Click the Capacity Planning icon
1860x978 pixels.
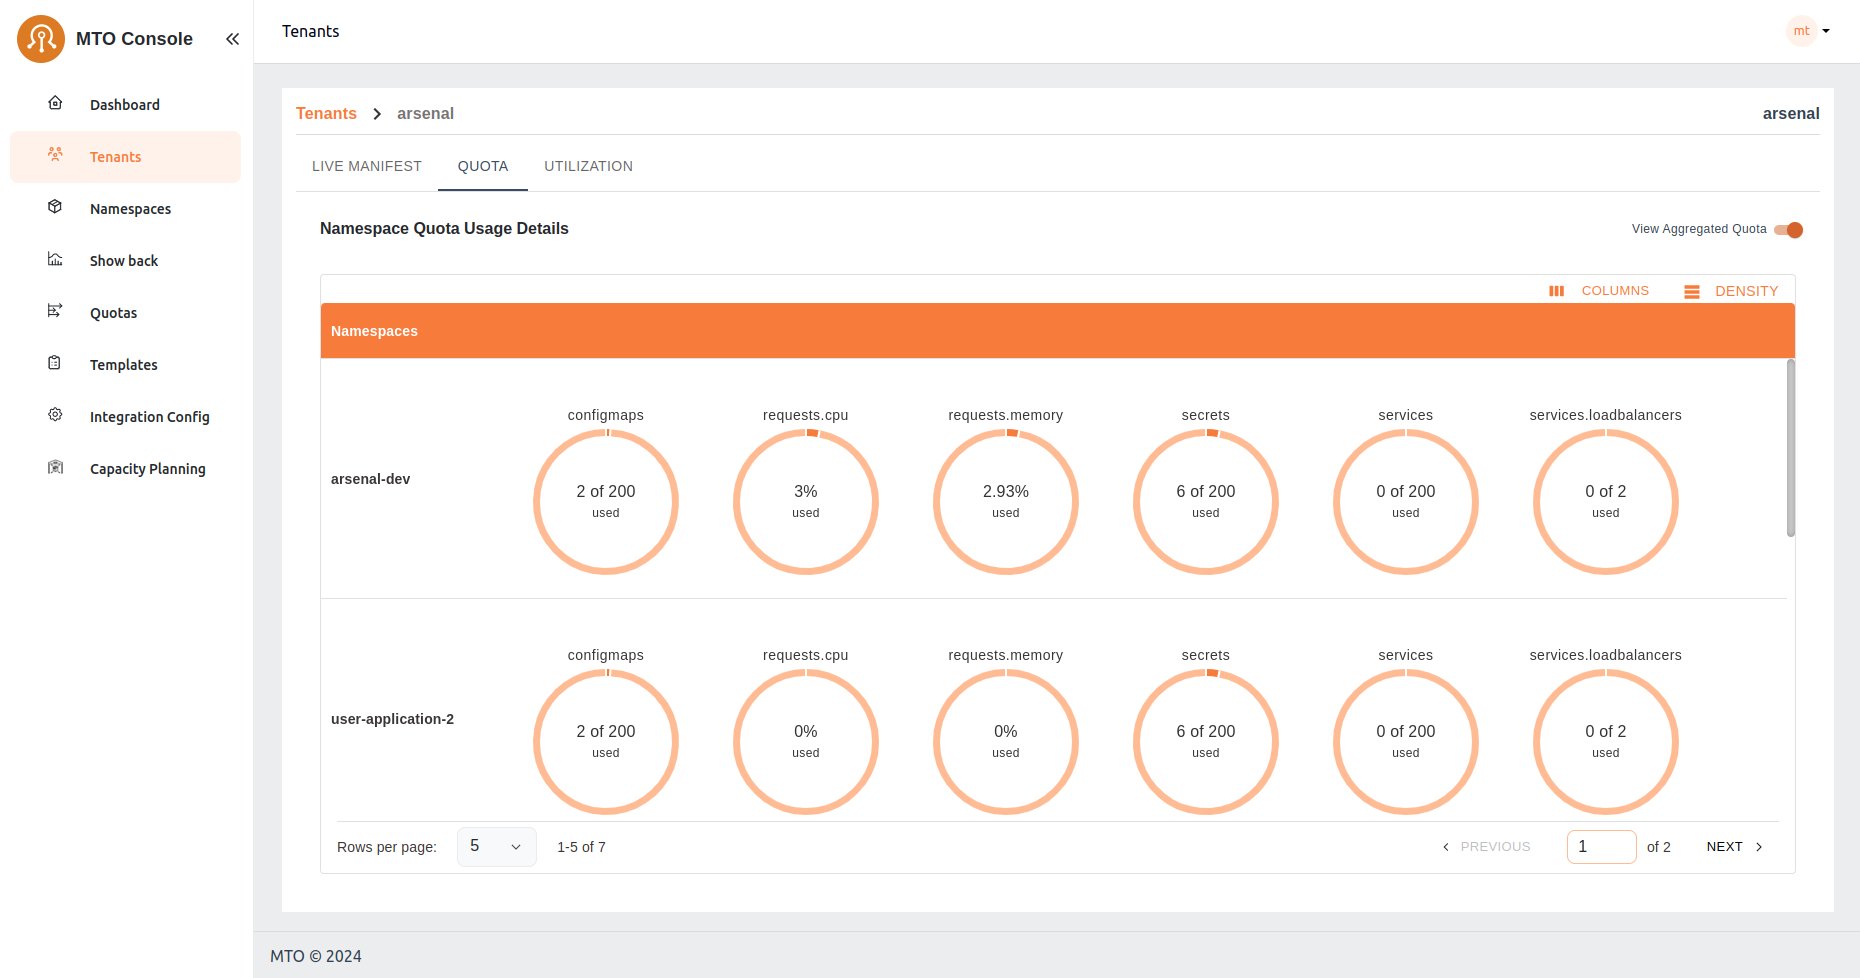pos(55,467)
